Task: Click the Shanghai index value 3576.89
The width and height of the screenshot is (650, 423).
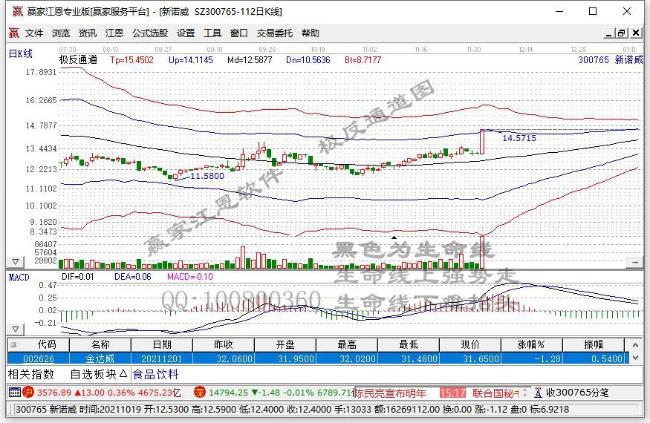Action: (54, 392)
